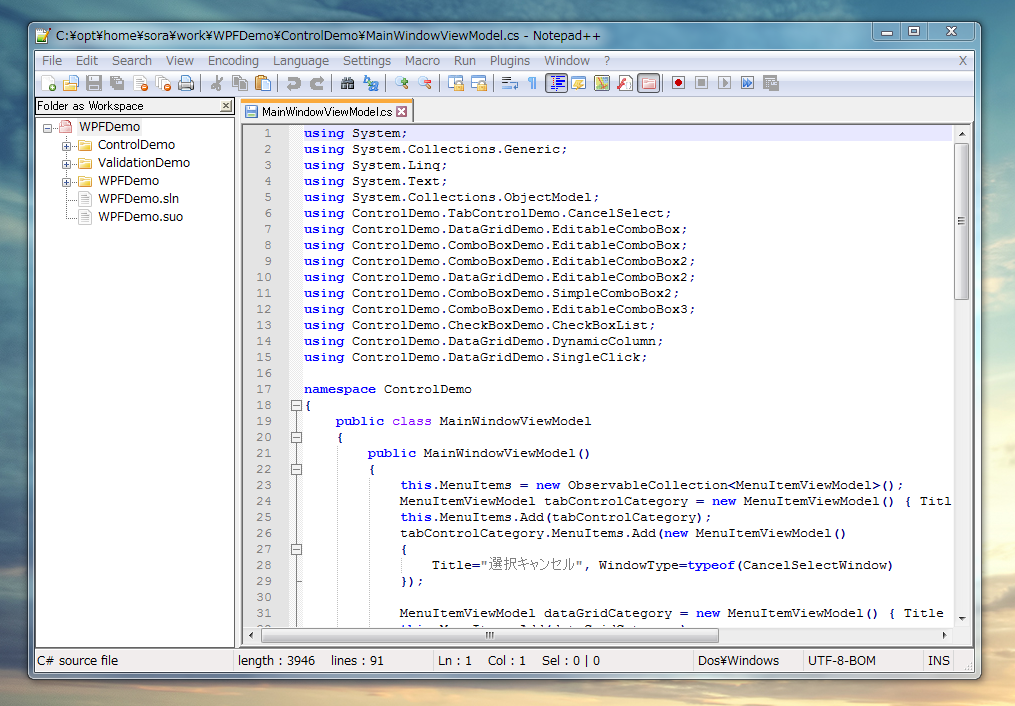1015x706 pixels.
Task: Click the Undo arrow icon
Action: (x=294, y=83)
